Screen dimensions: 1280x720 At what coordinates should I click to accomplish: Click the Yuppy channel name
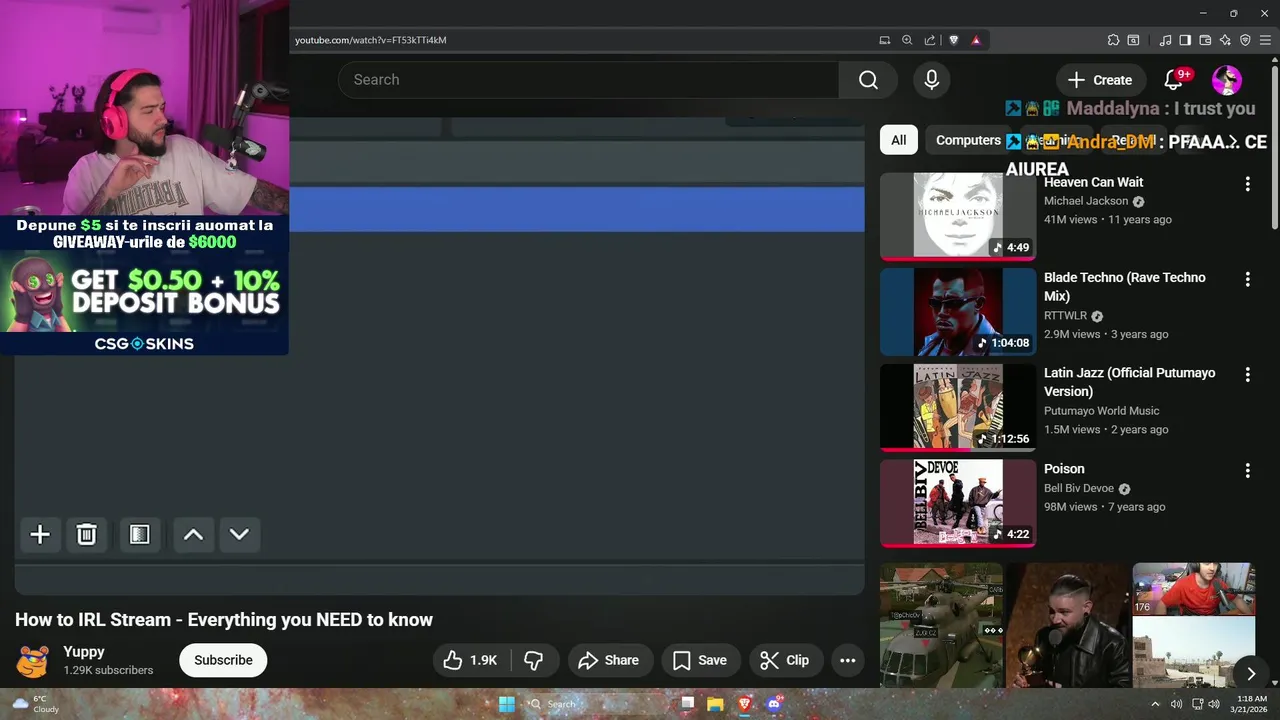84,651
